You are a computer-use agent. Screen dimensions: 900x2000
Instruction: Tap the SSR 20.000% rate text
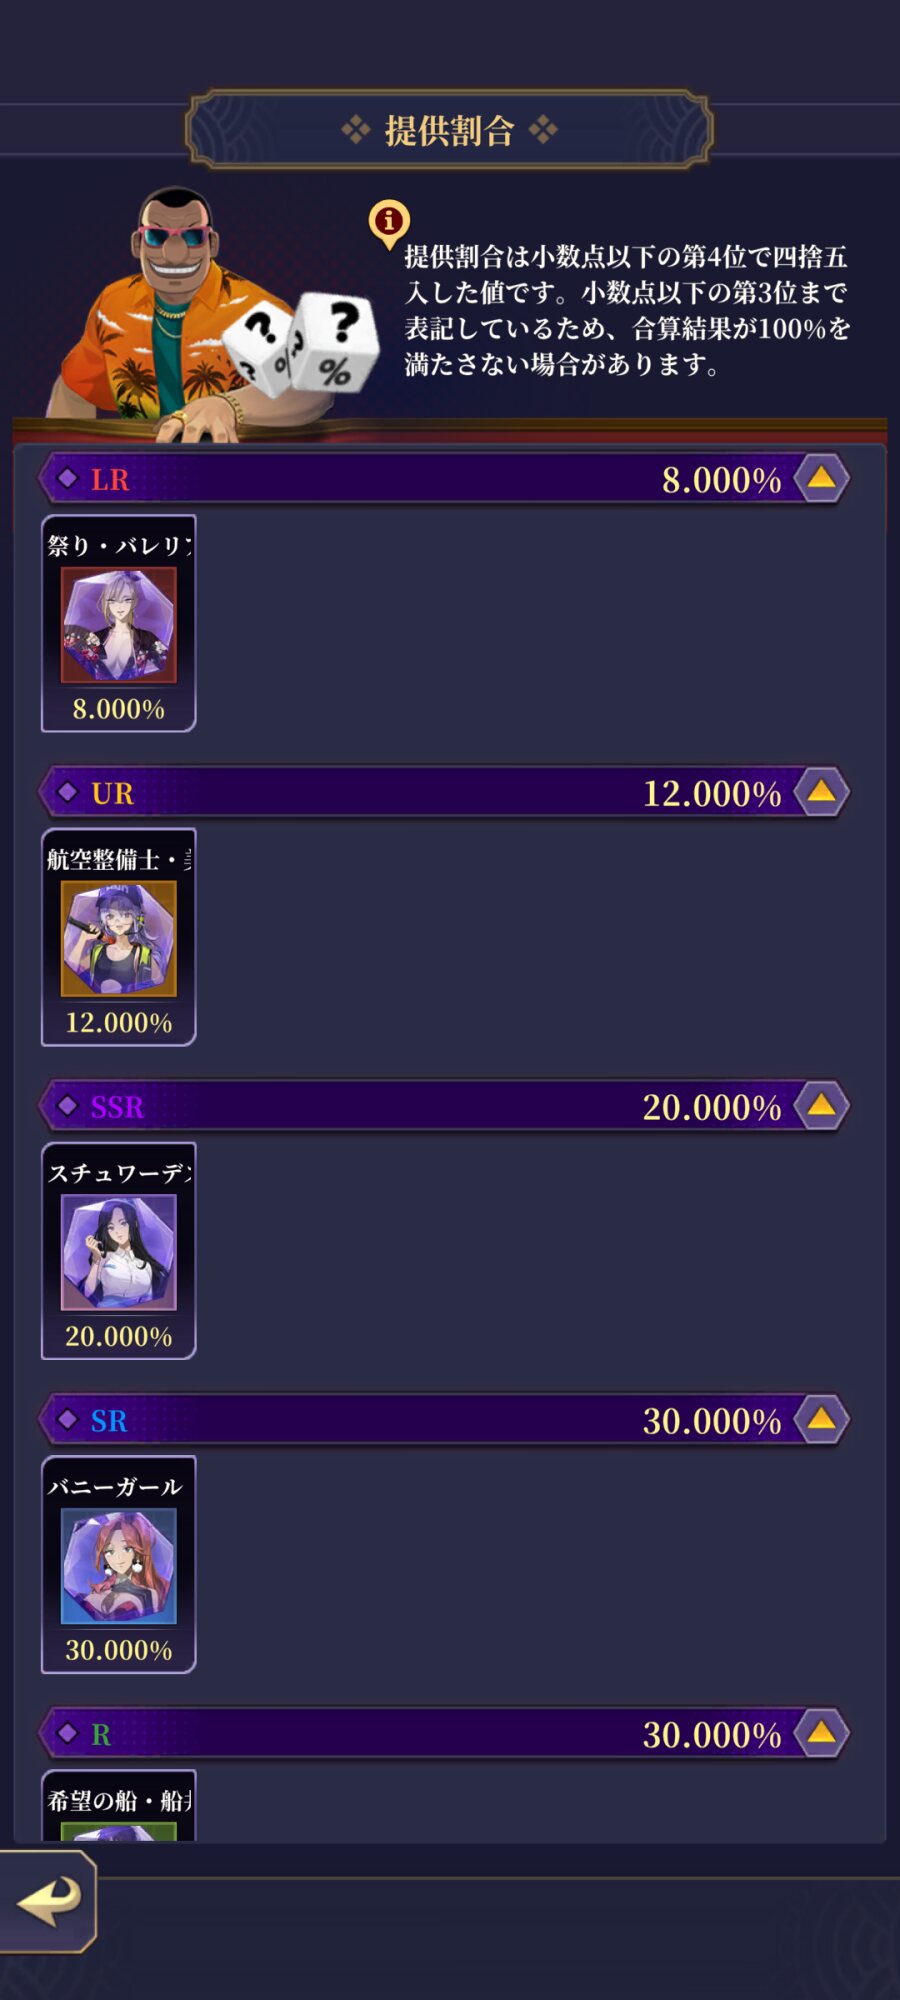tap(711, 1107)
